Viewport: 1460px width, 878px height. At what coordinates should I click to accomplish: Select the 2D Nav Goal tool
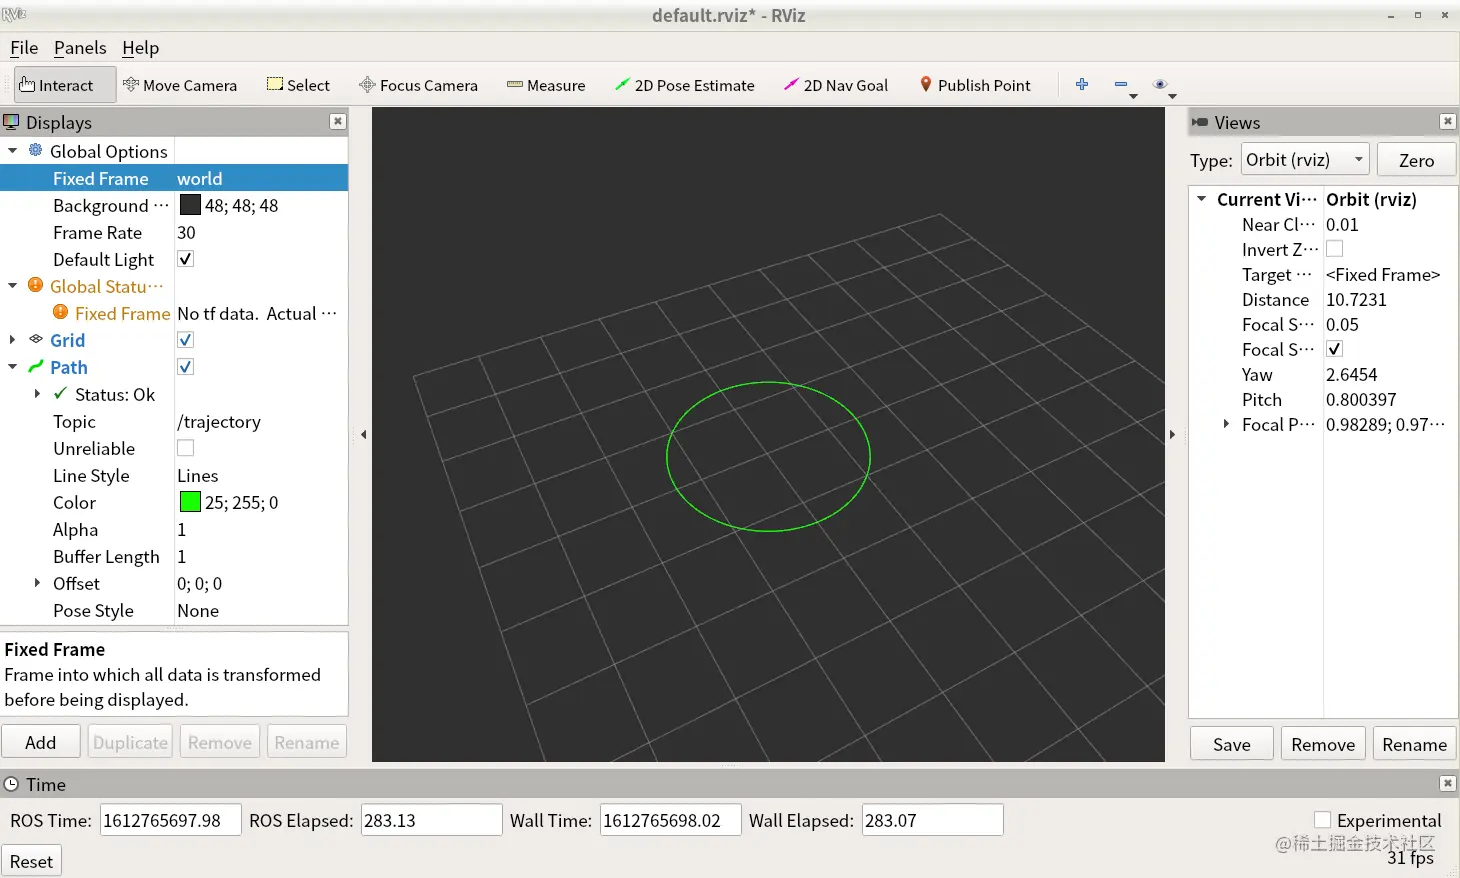836,85
